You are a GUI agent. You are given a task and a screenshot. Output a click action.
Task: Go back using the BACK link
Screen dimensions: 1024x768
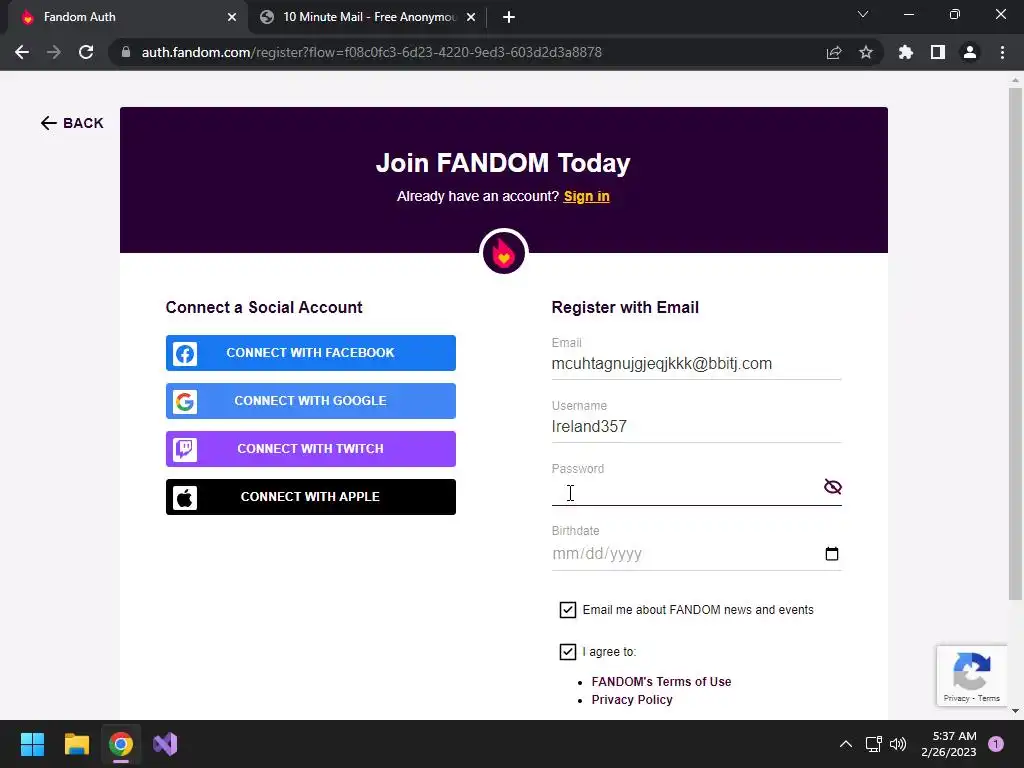point(72,123)
